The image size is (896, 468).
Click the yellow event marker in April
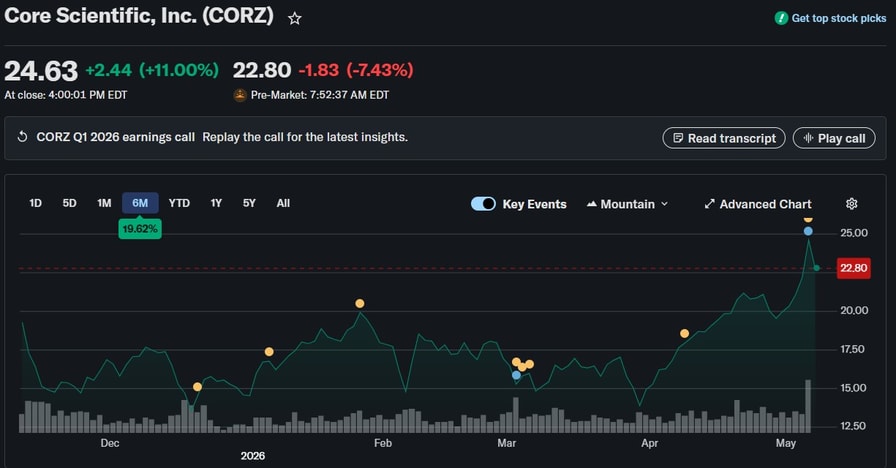coord(684,333)
